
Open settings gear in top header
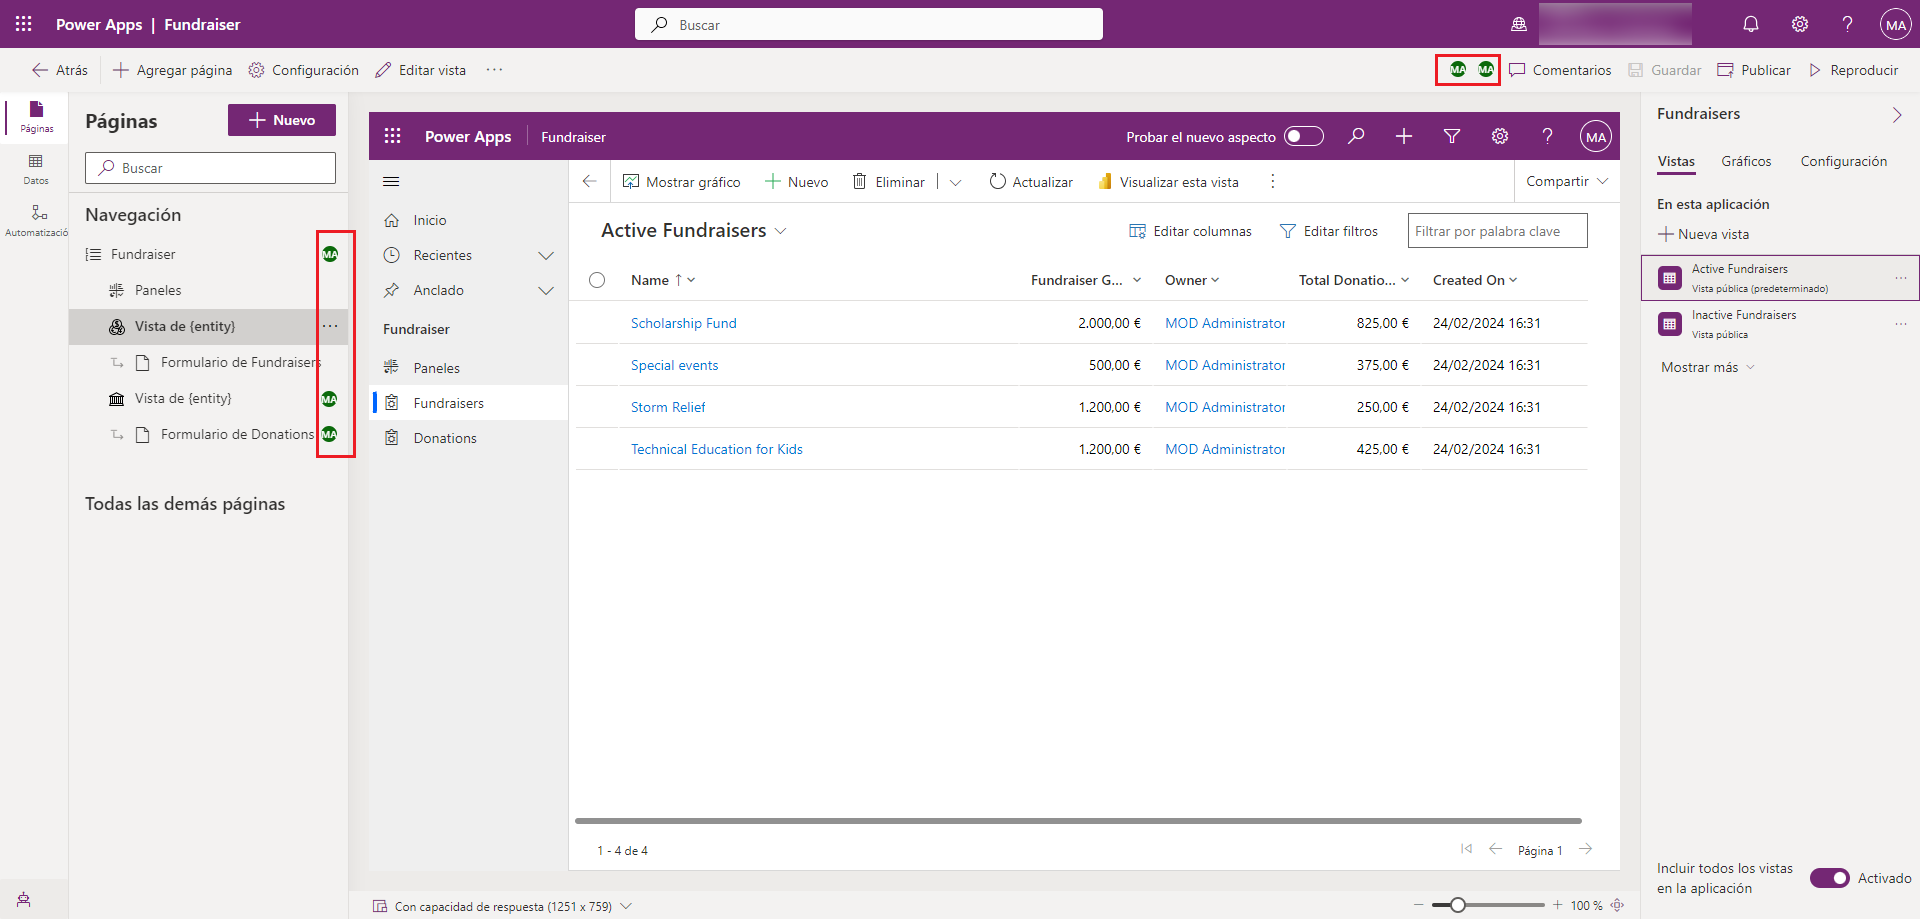1800,24
